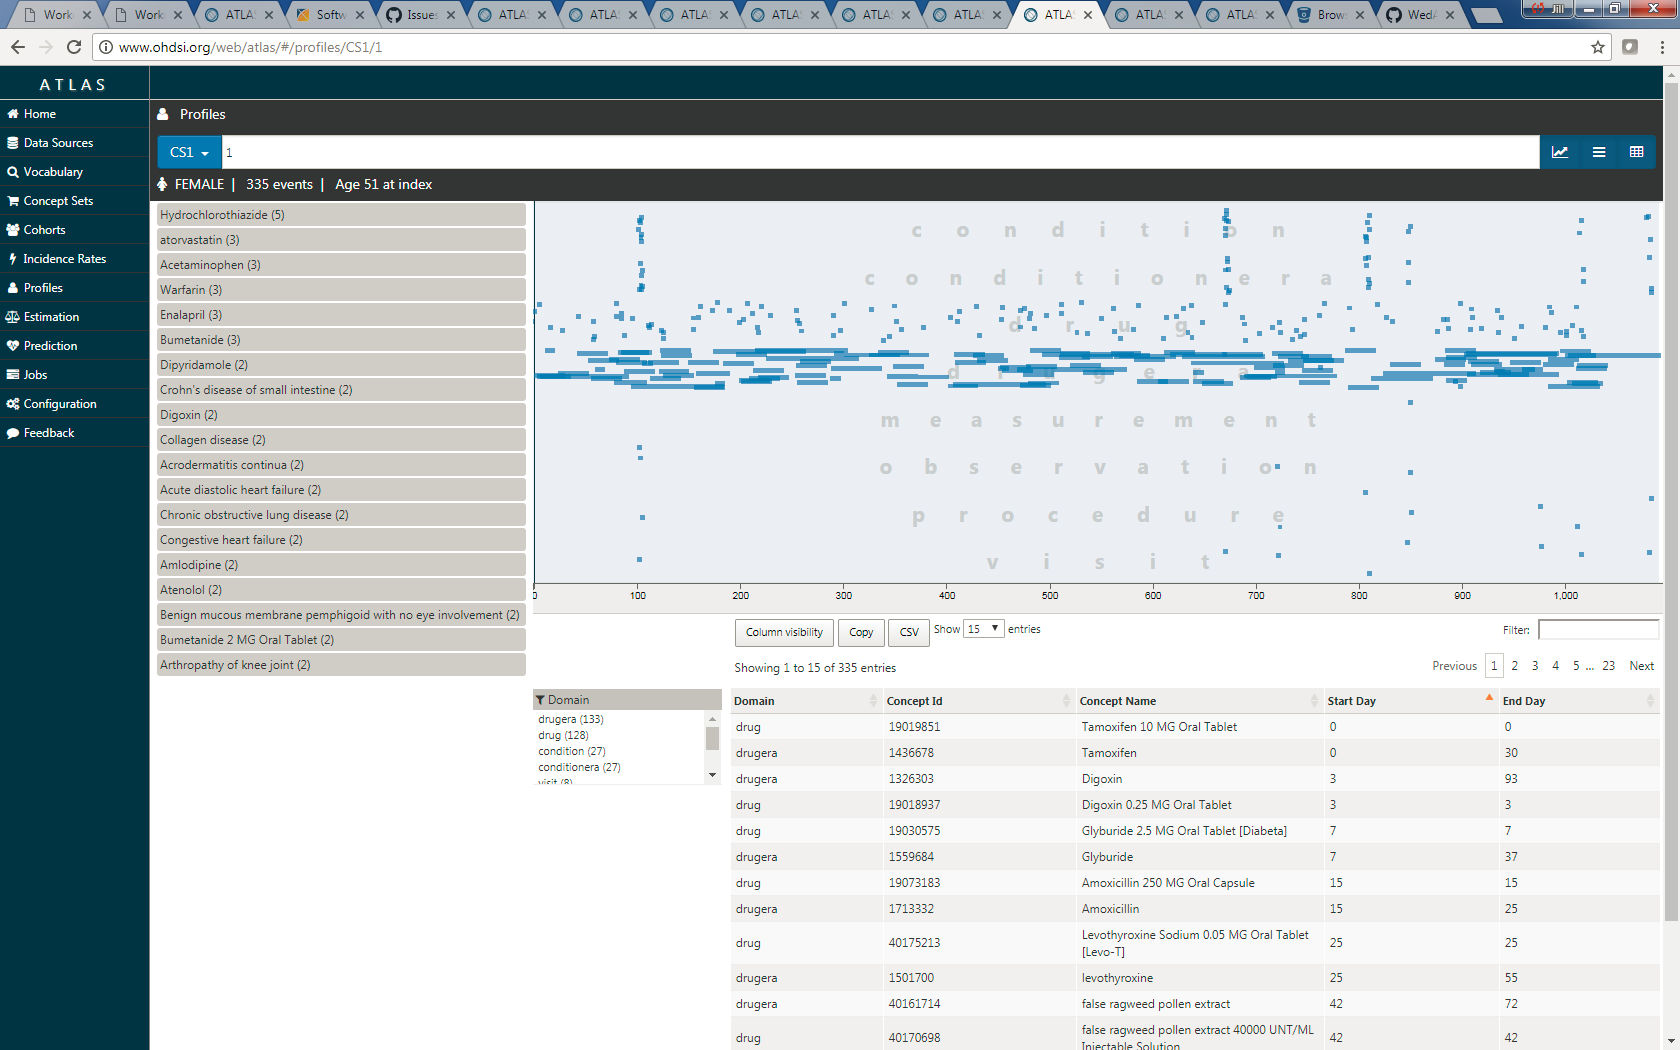Click the CSV export button
The image size is (1680, 1050).
click(908, 632)
